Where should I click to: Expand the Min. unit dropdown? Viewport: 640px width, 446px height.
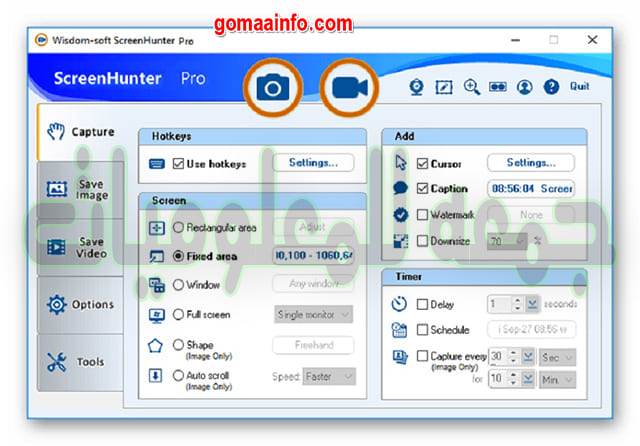557,380
